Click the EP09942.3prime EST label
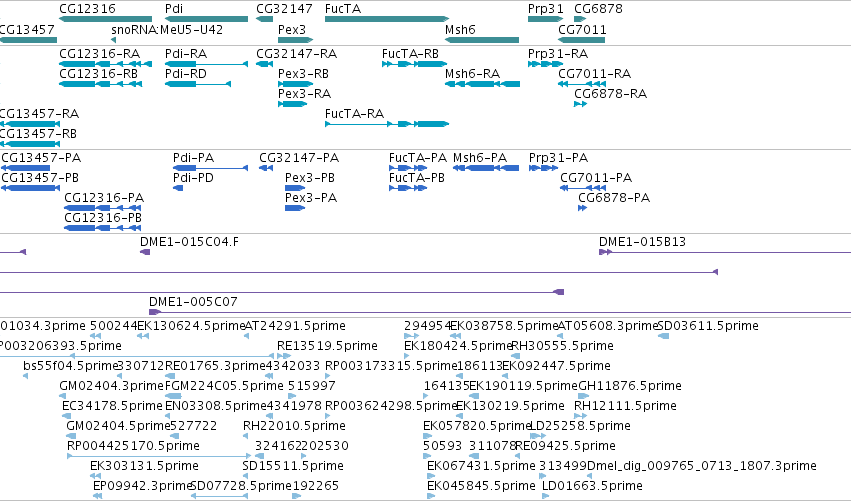This screenshot has height=501, width=851. click(142, 485)
